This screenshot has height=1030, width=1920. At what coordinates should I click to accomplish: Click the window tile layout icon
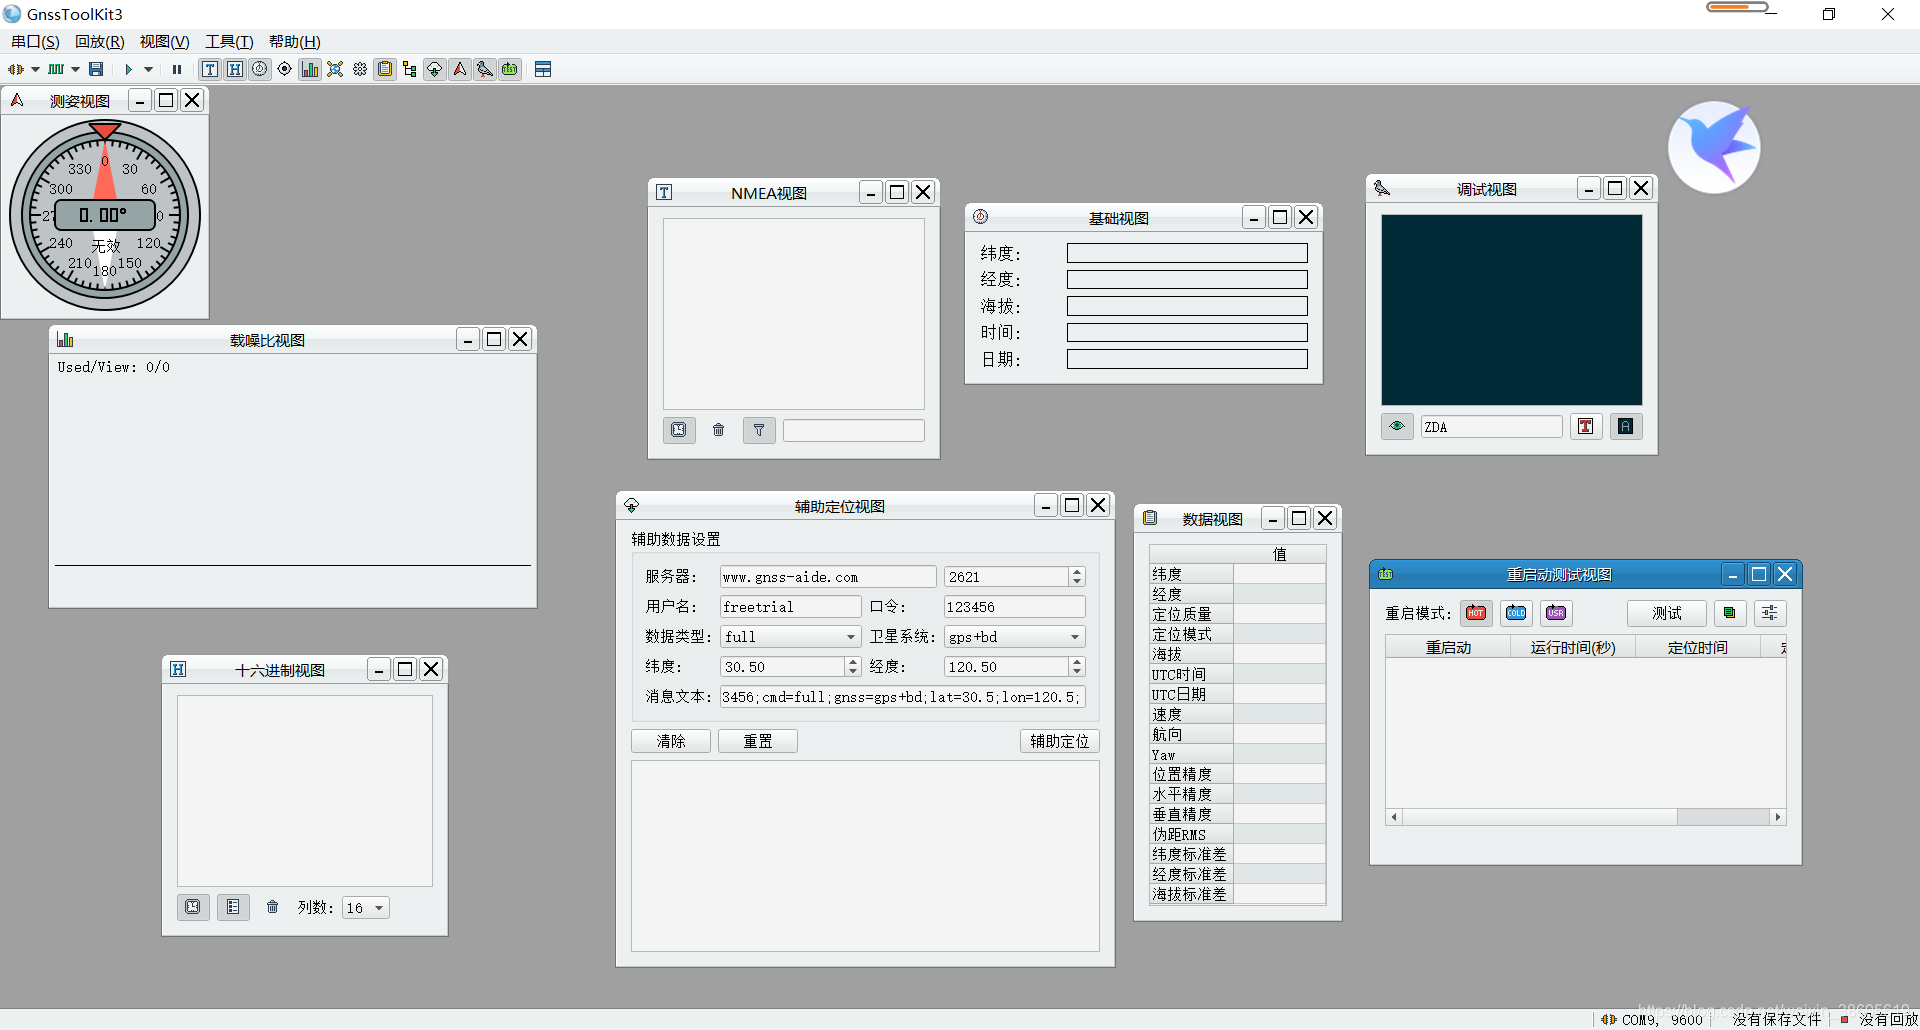543,69
